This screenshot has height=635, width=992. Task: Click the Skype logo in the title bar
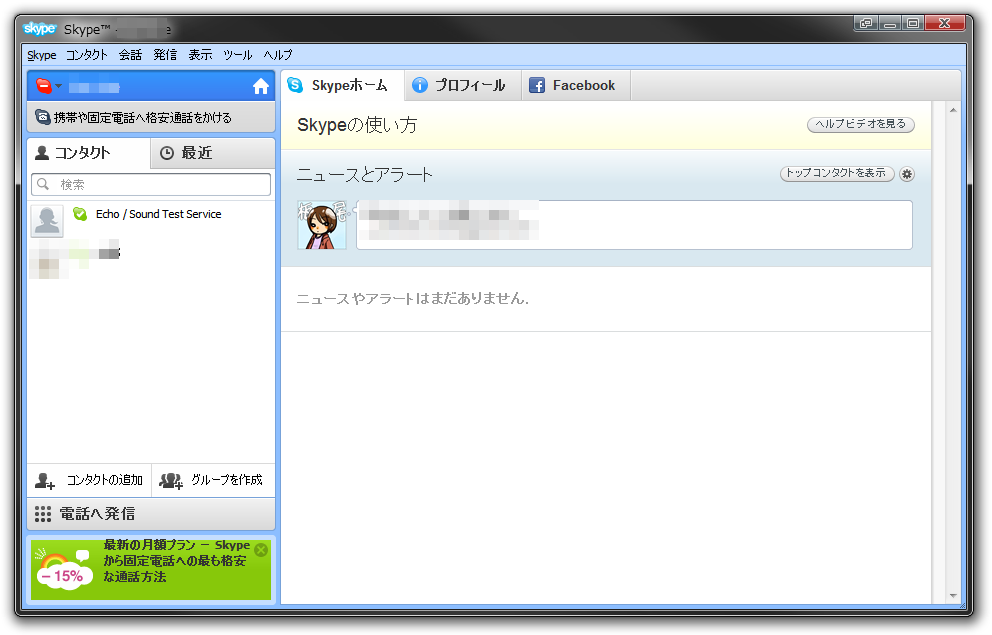[39, 29]
